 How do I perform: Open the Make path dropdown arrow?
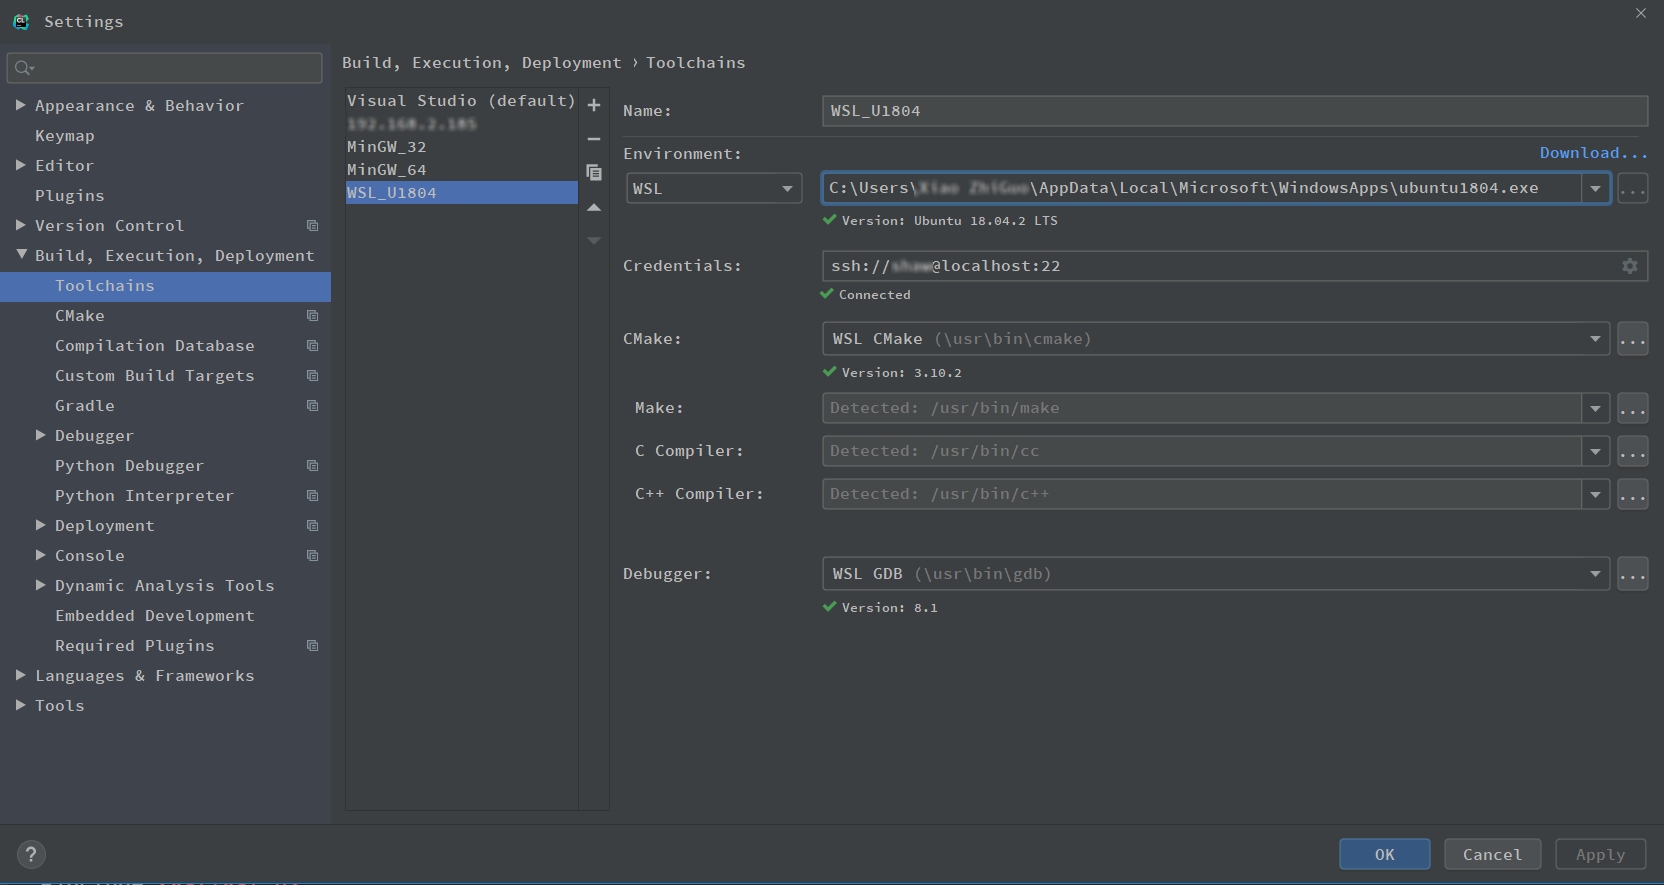1596,408
